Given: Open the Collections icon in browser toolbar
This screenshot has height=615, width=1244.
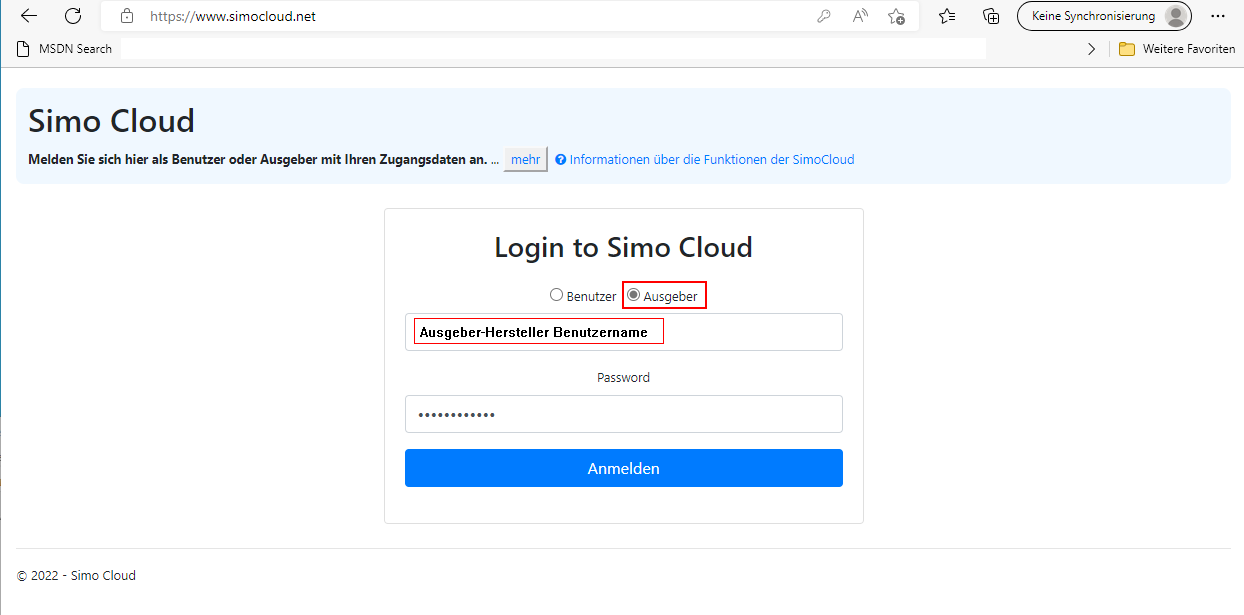Looking at the screenshot, I should 991,16.
